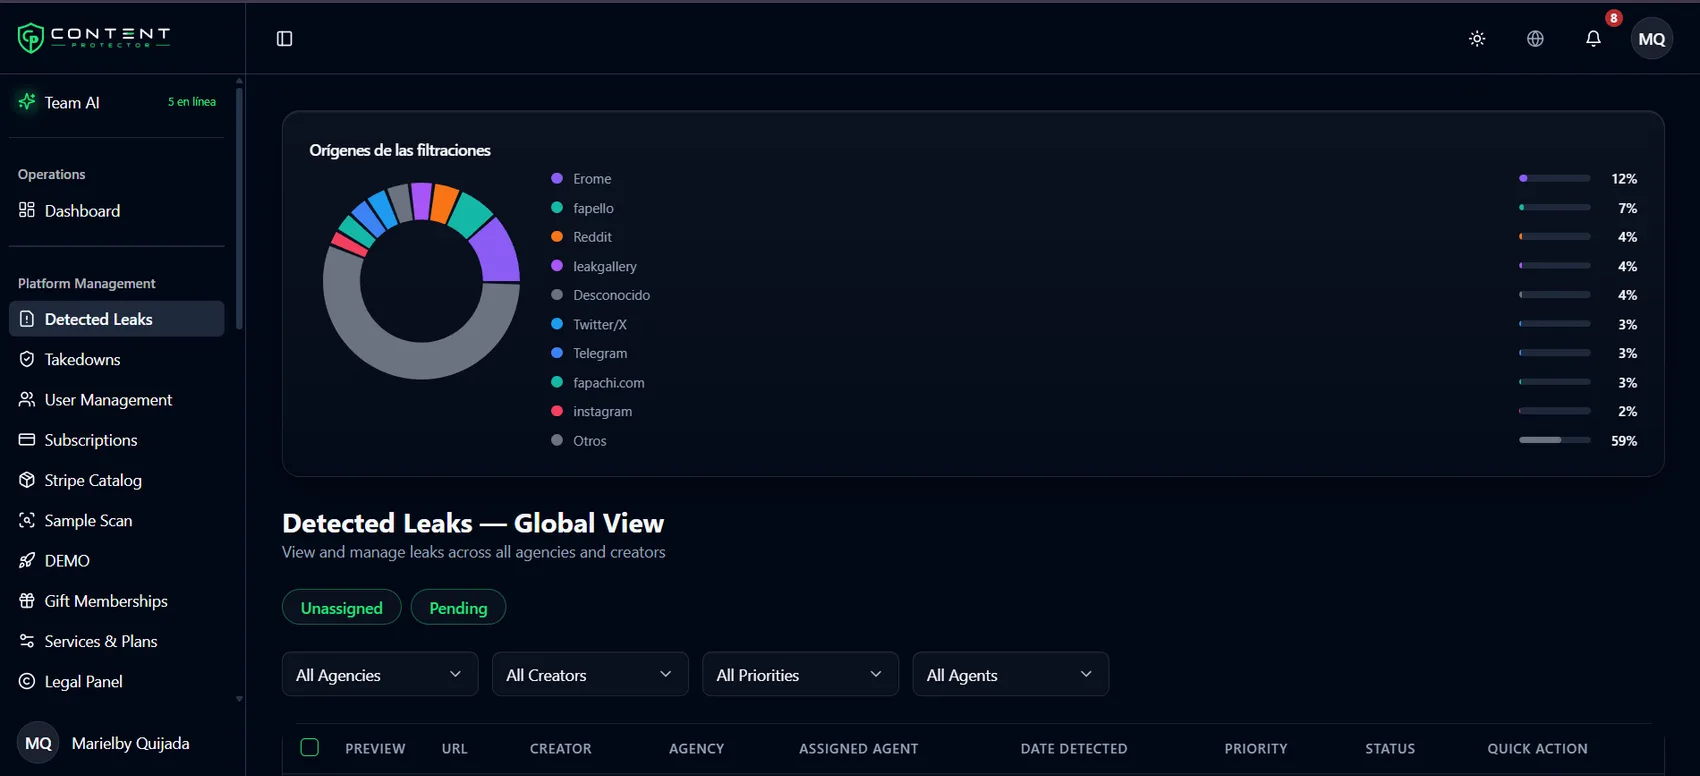This screenshot has height=776, width=1700.
Task: Expand the All Agents dropdown
Action: tap(1011, 674)
